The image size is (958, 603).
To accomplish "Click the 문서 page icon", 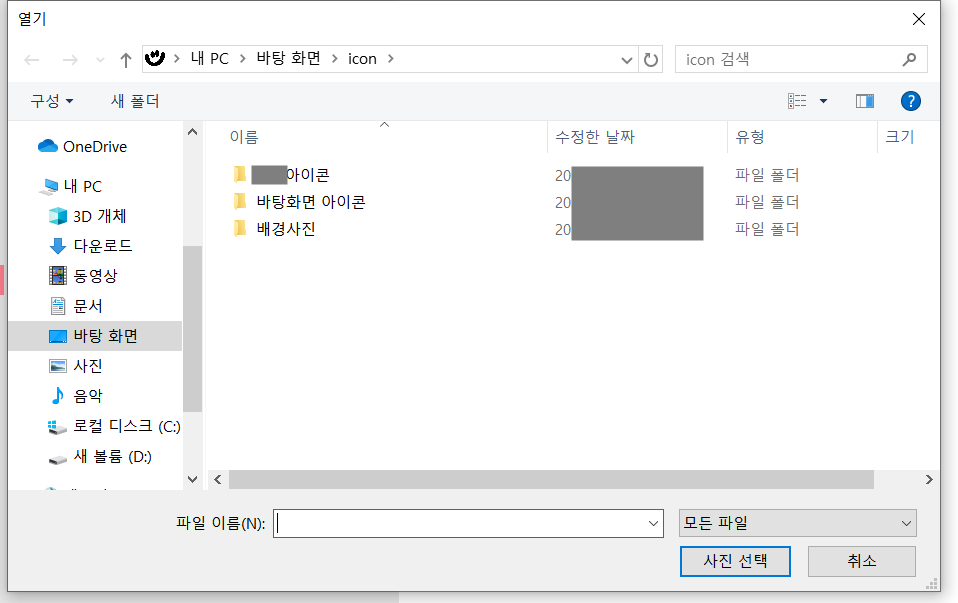I will pos(57,305).
